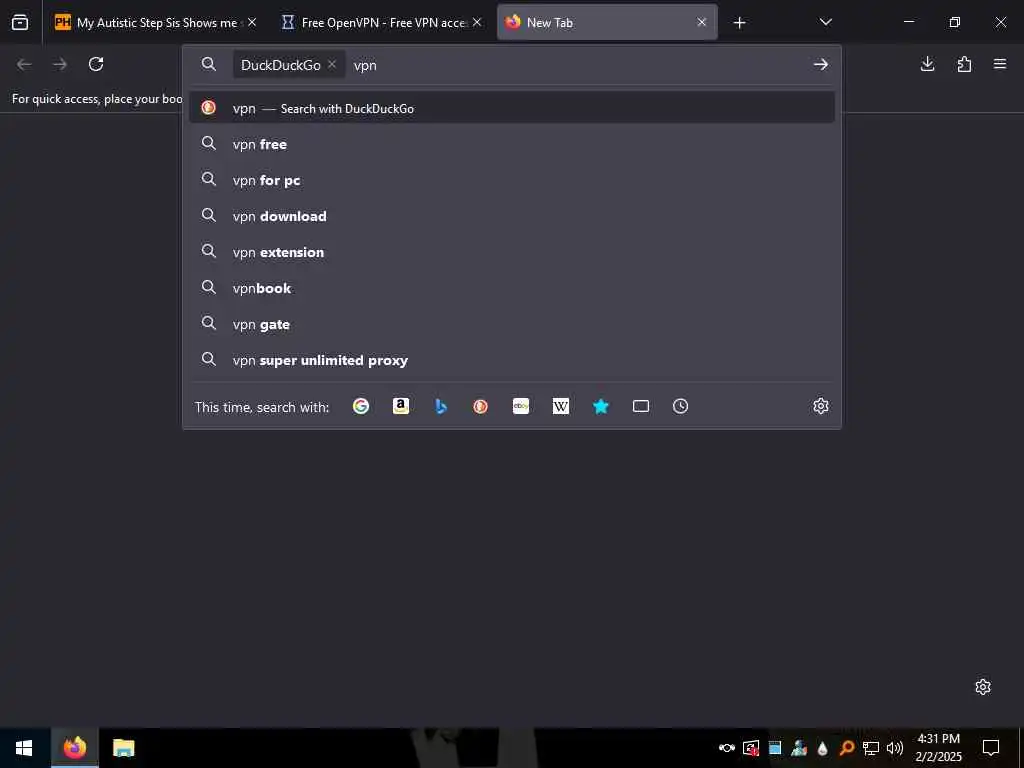Image resolution: width=1024 pixels, height=768 pixels.
Task: Search this time with Bing icon
Action: (441, 406)
